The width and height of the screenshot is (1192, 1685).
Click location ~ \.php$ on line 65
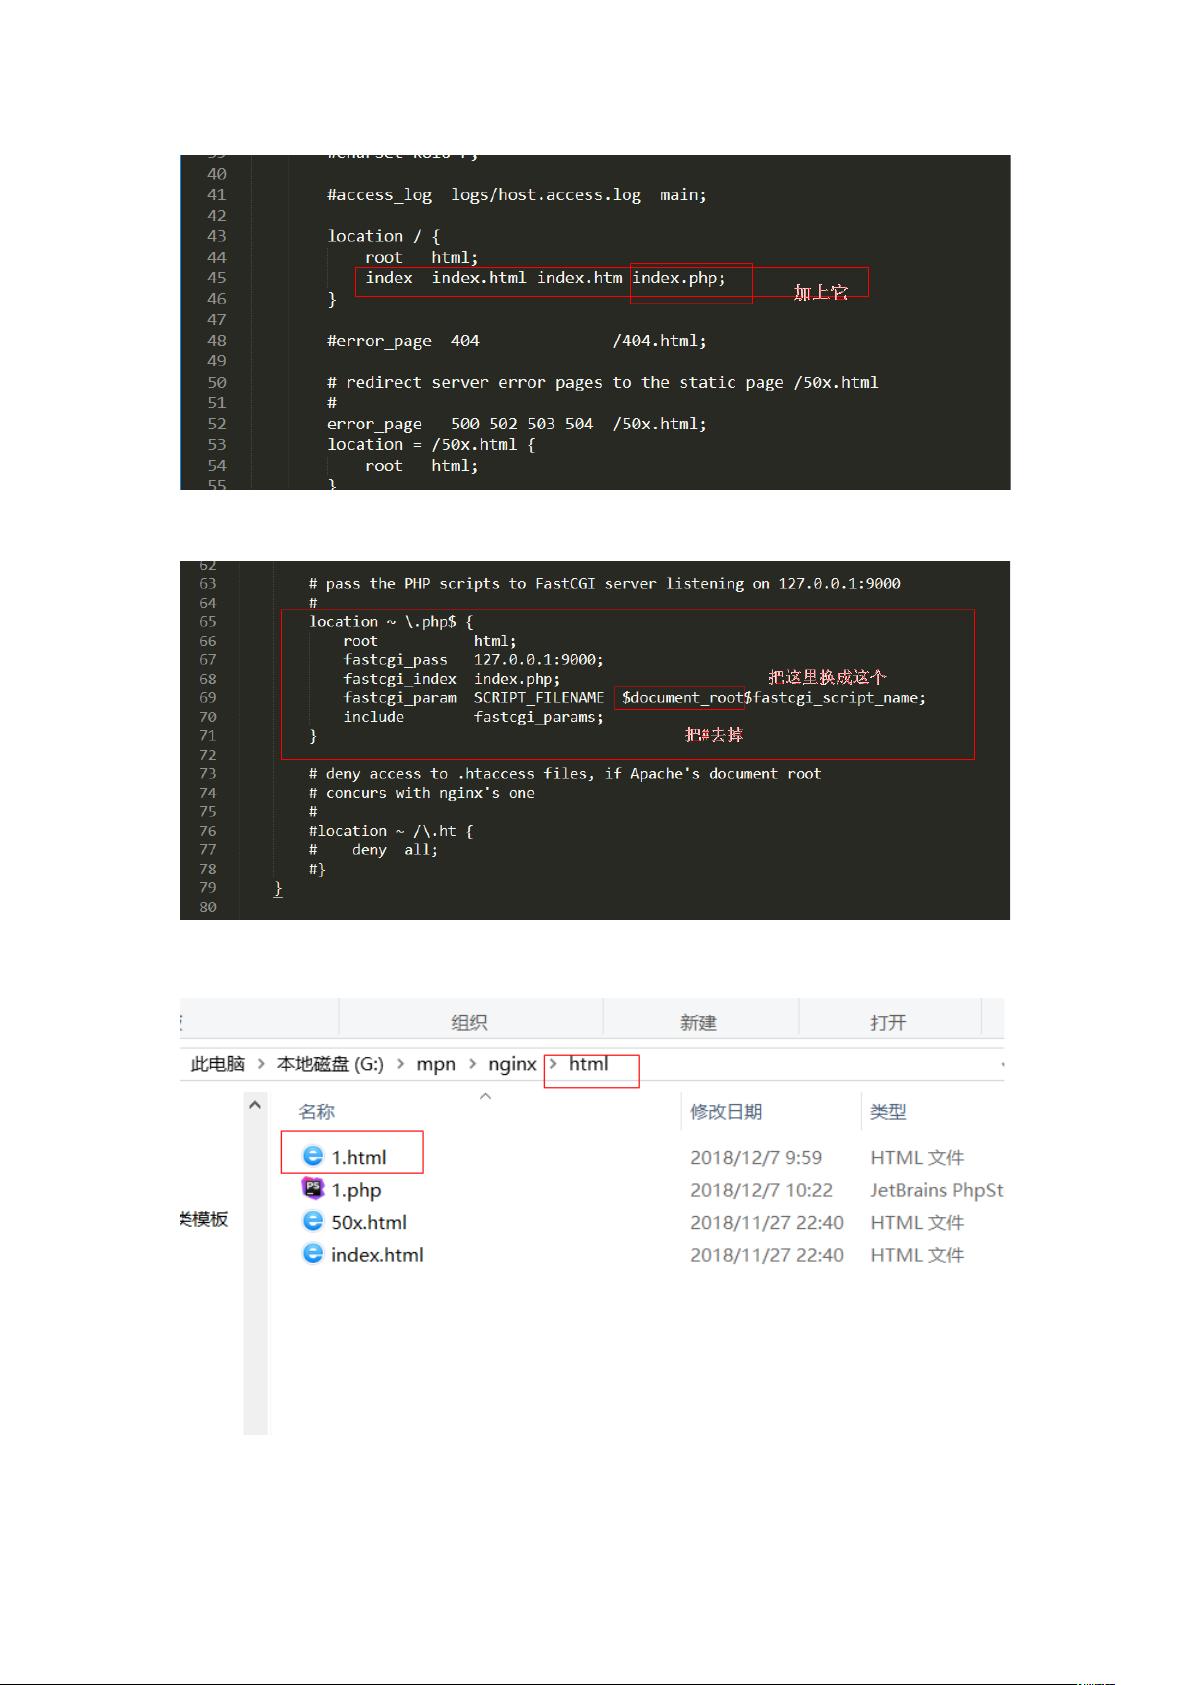(391, 622)
